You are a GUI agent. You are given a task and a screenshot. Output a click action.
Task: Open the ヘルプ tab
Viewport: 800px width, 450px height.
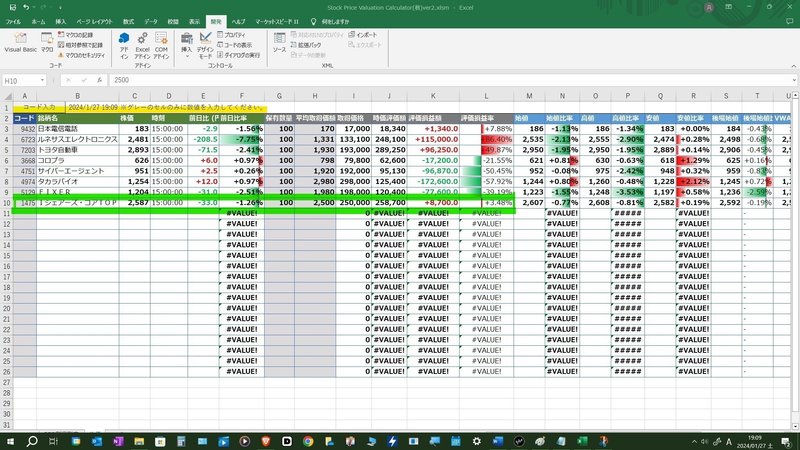tap(238, 21)
